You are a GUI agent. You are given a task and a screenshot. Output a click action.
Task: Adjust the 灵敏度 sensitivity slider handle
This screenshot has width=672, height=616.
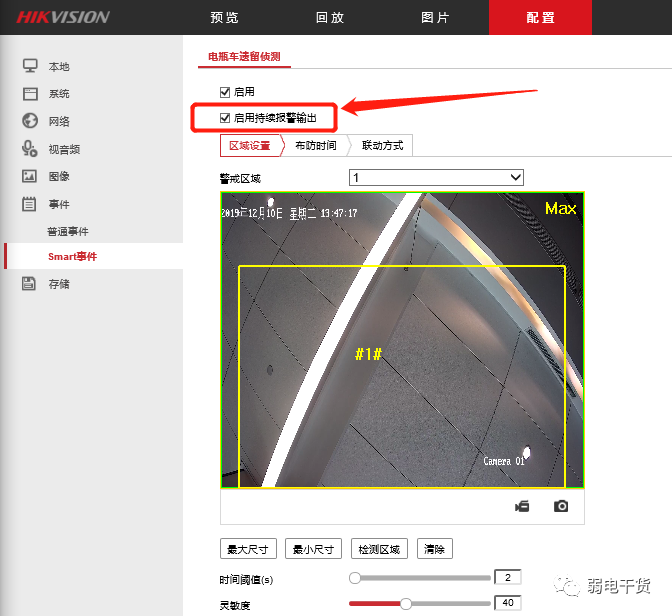tap(406, 604)
